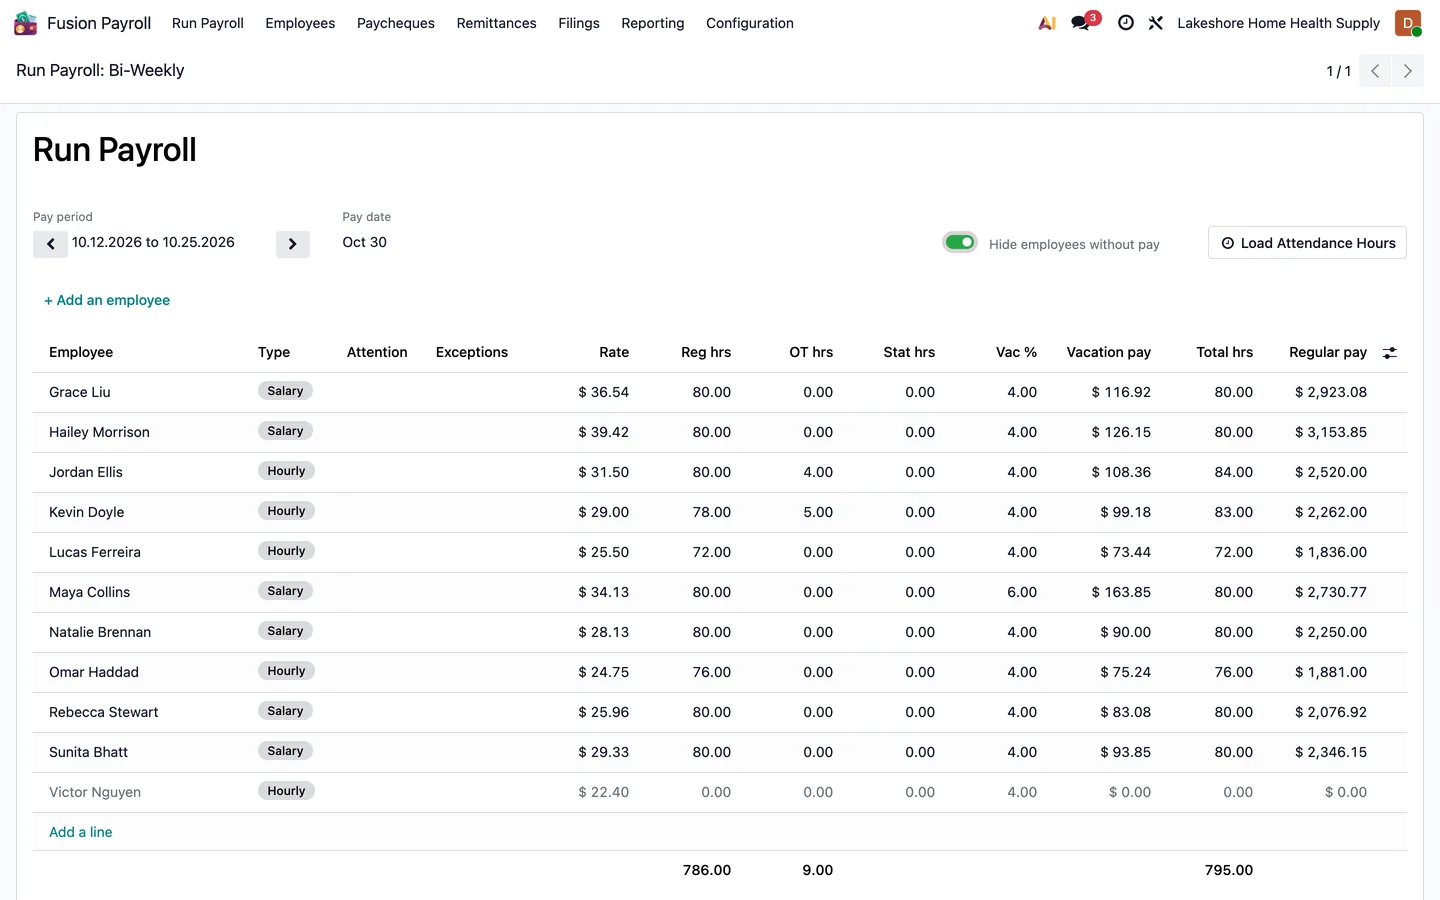Image resolution: width=1440 pixels, height=900 pixels.
Task: Select employee Kevin Doyle
Action: (87, 512)
